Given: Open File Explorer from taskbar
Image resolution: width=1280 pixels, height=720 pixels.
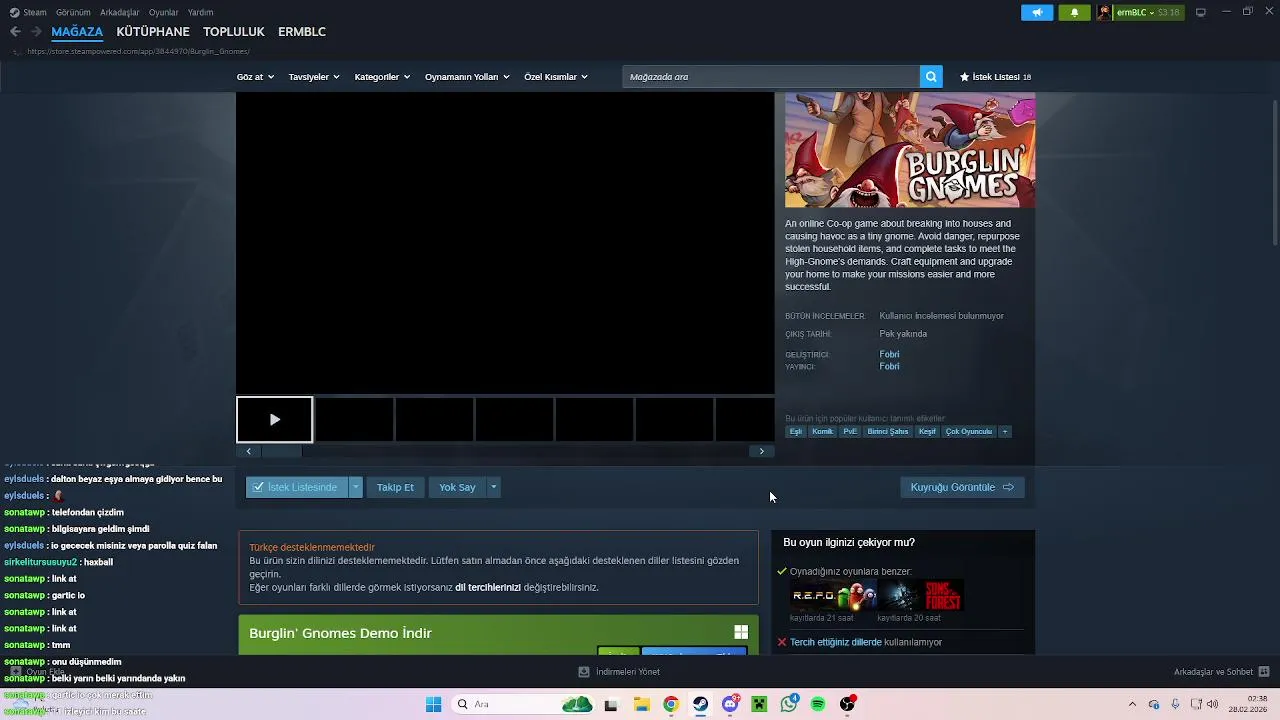Looking at the screenshot, I should tap(641, 704).
